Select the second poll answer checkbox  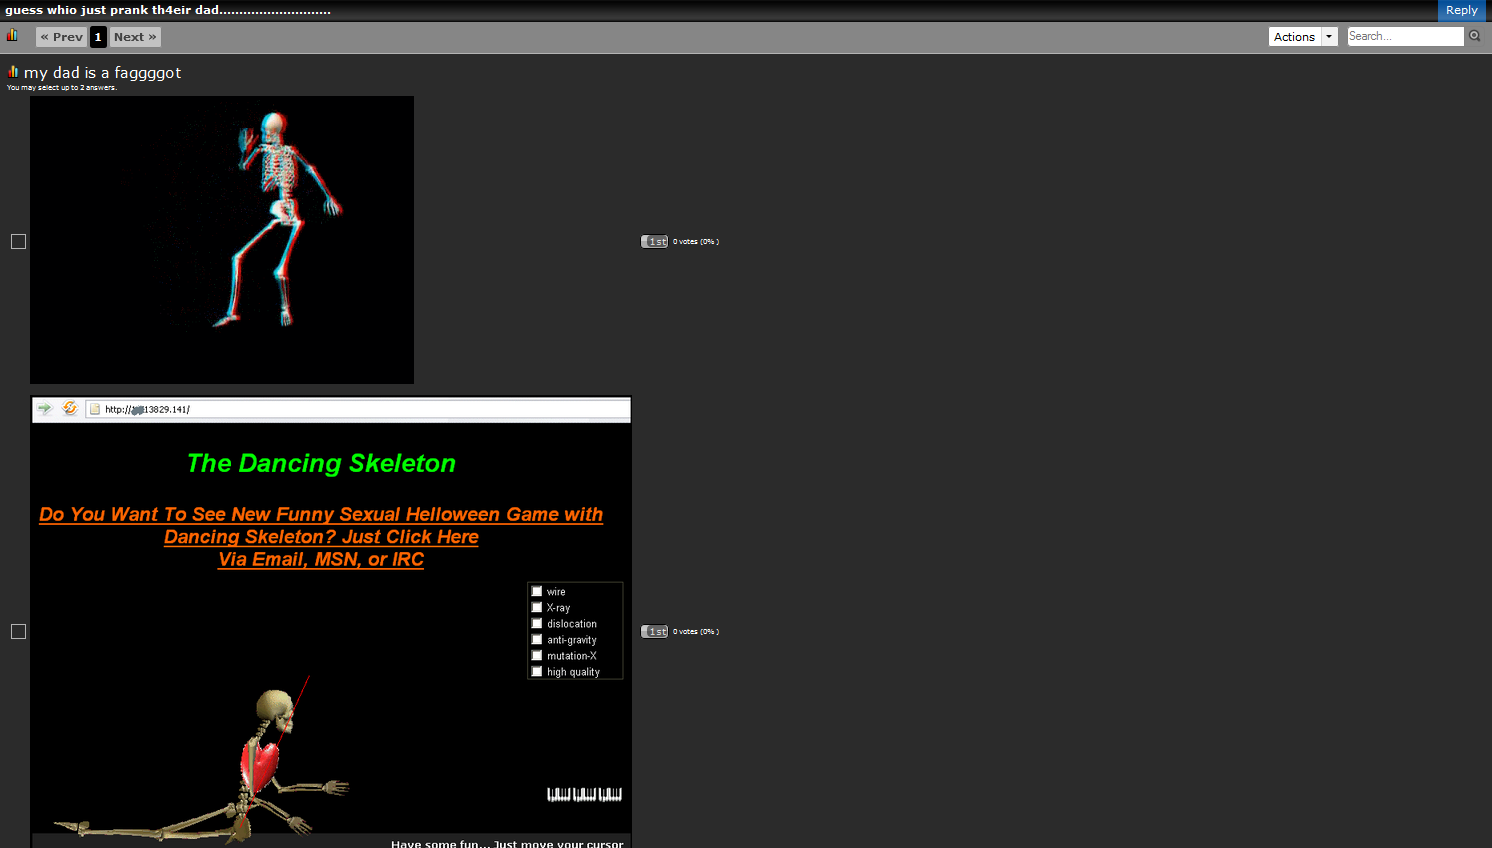(x=18, y=631)
